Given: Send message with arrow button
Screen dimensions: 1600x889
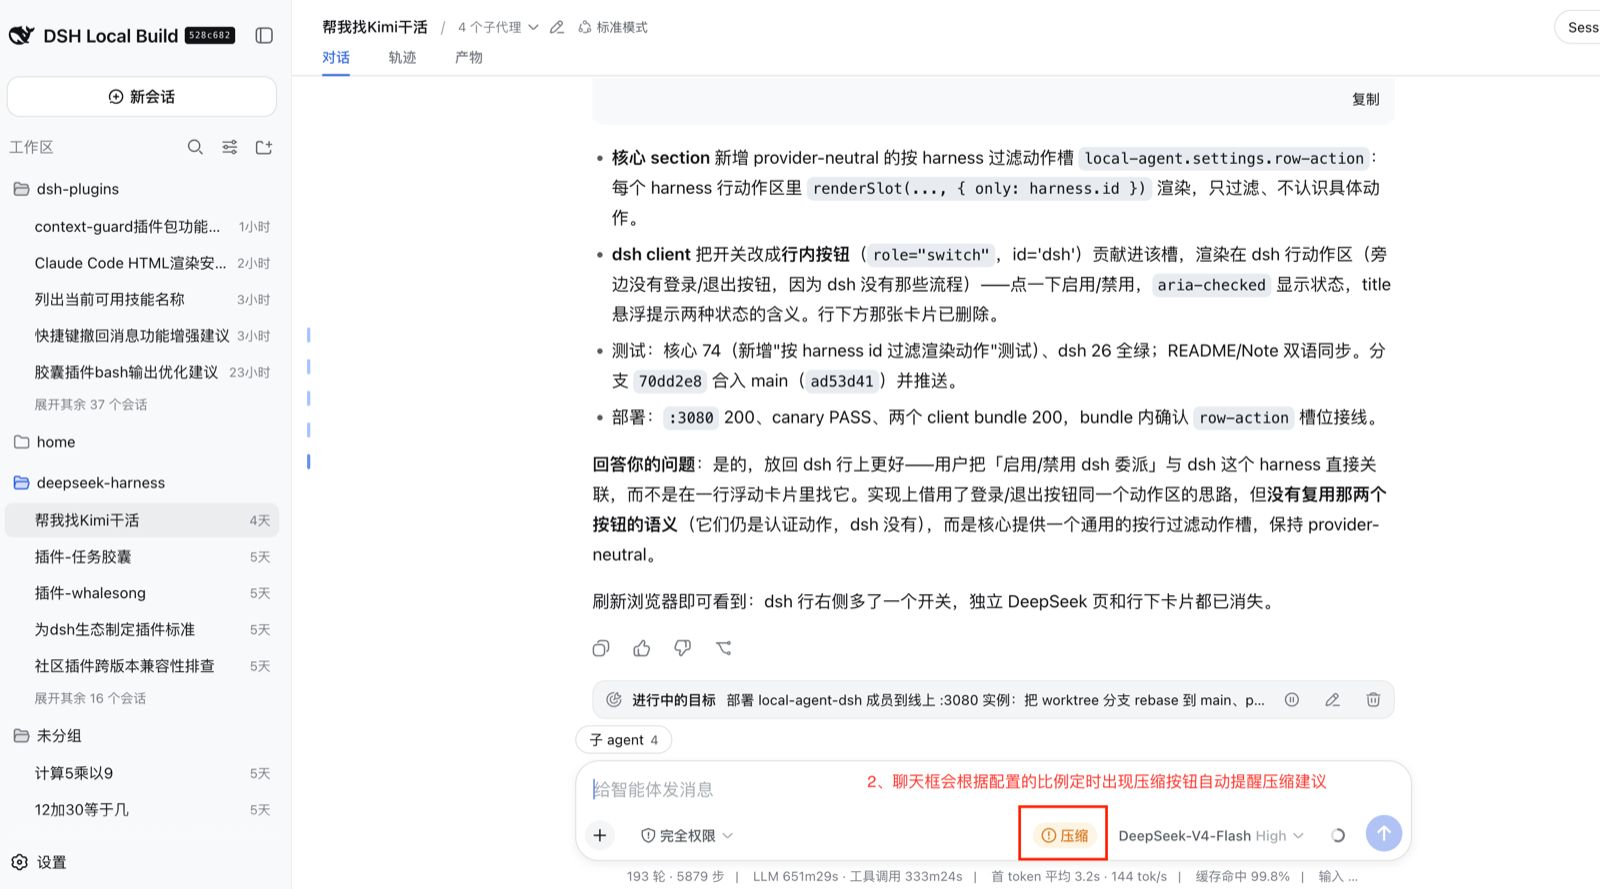Looking at the screenshot, I should pos(1384,833).
